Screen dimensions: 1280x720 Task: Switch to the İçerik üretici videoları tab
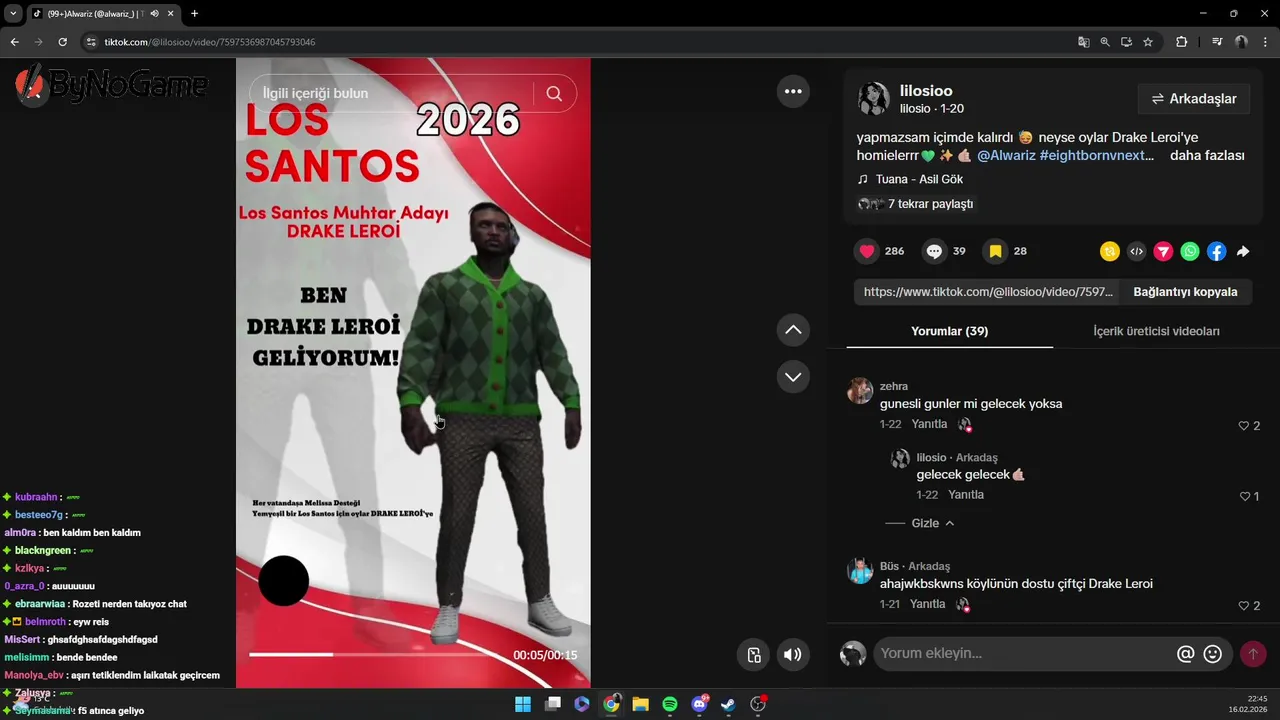[1156, 331]
